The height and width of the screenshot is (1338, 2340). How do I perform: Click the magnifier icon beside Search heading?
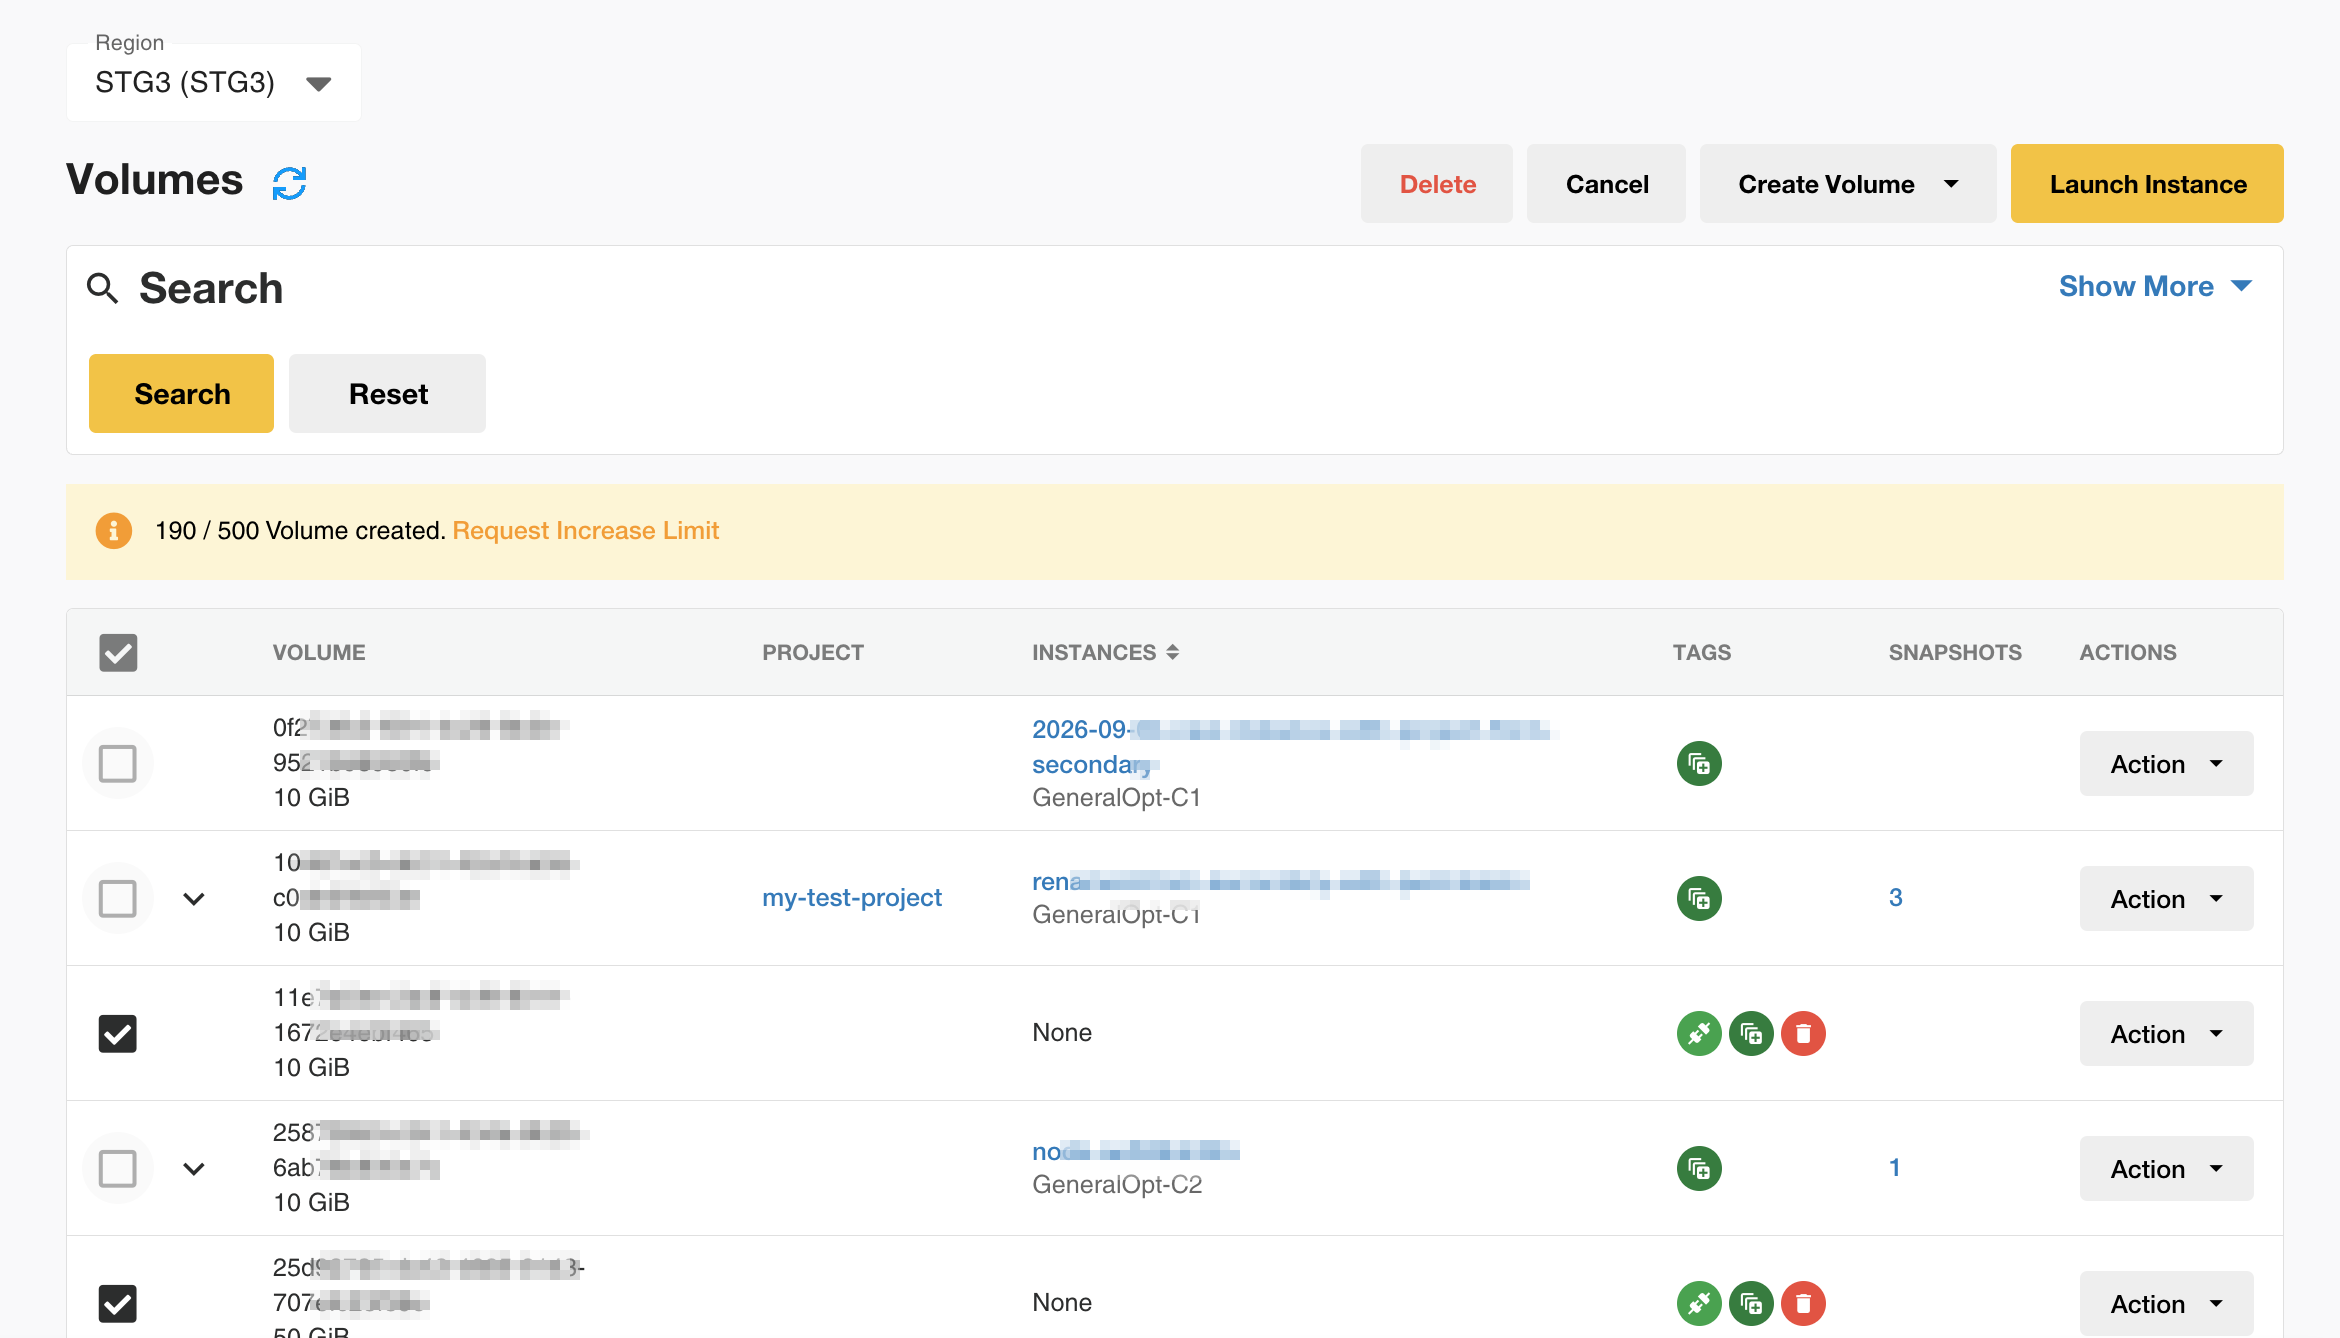(102, 288)
